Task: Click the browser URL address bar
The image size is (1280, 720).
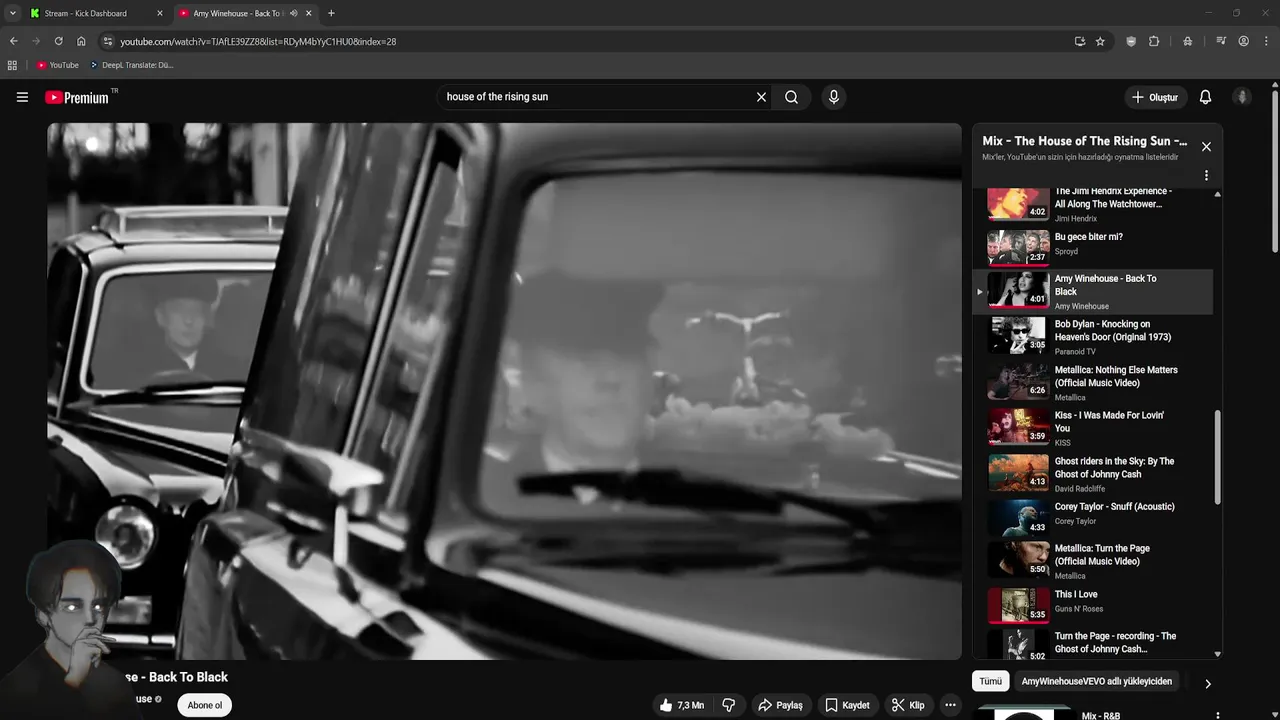Action: 590,41
